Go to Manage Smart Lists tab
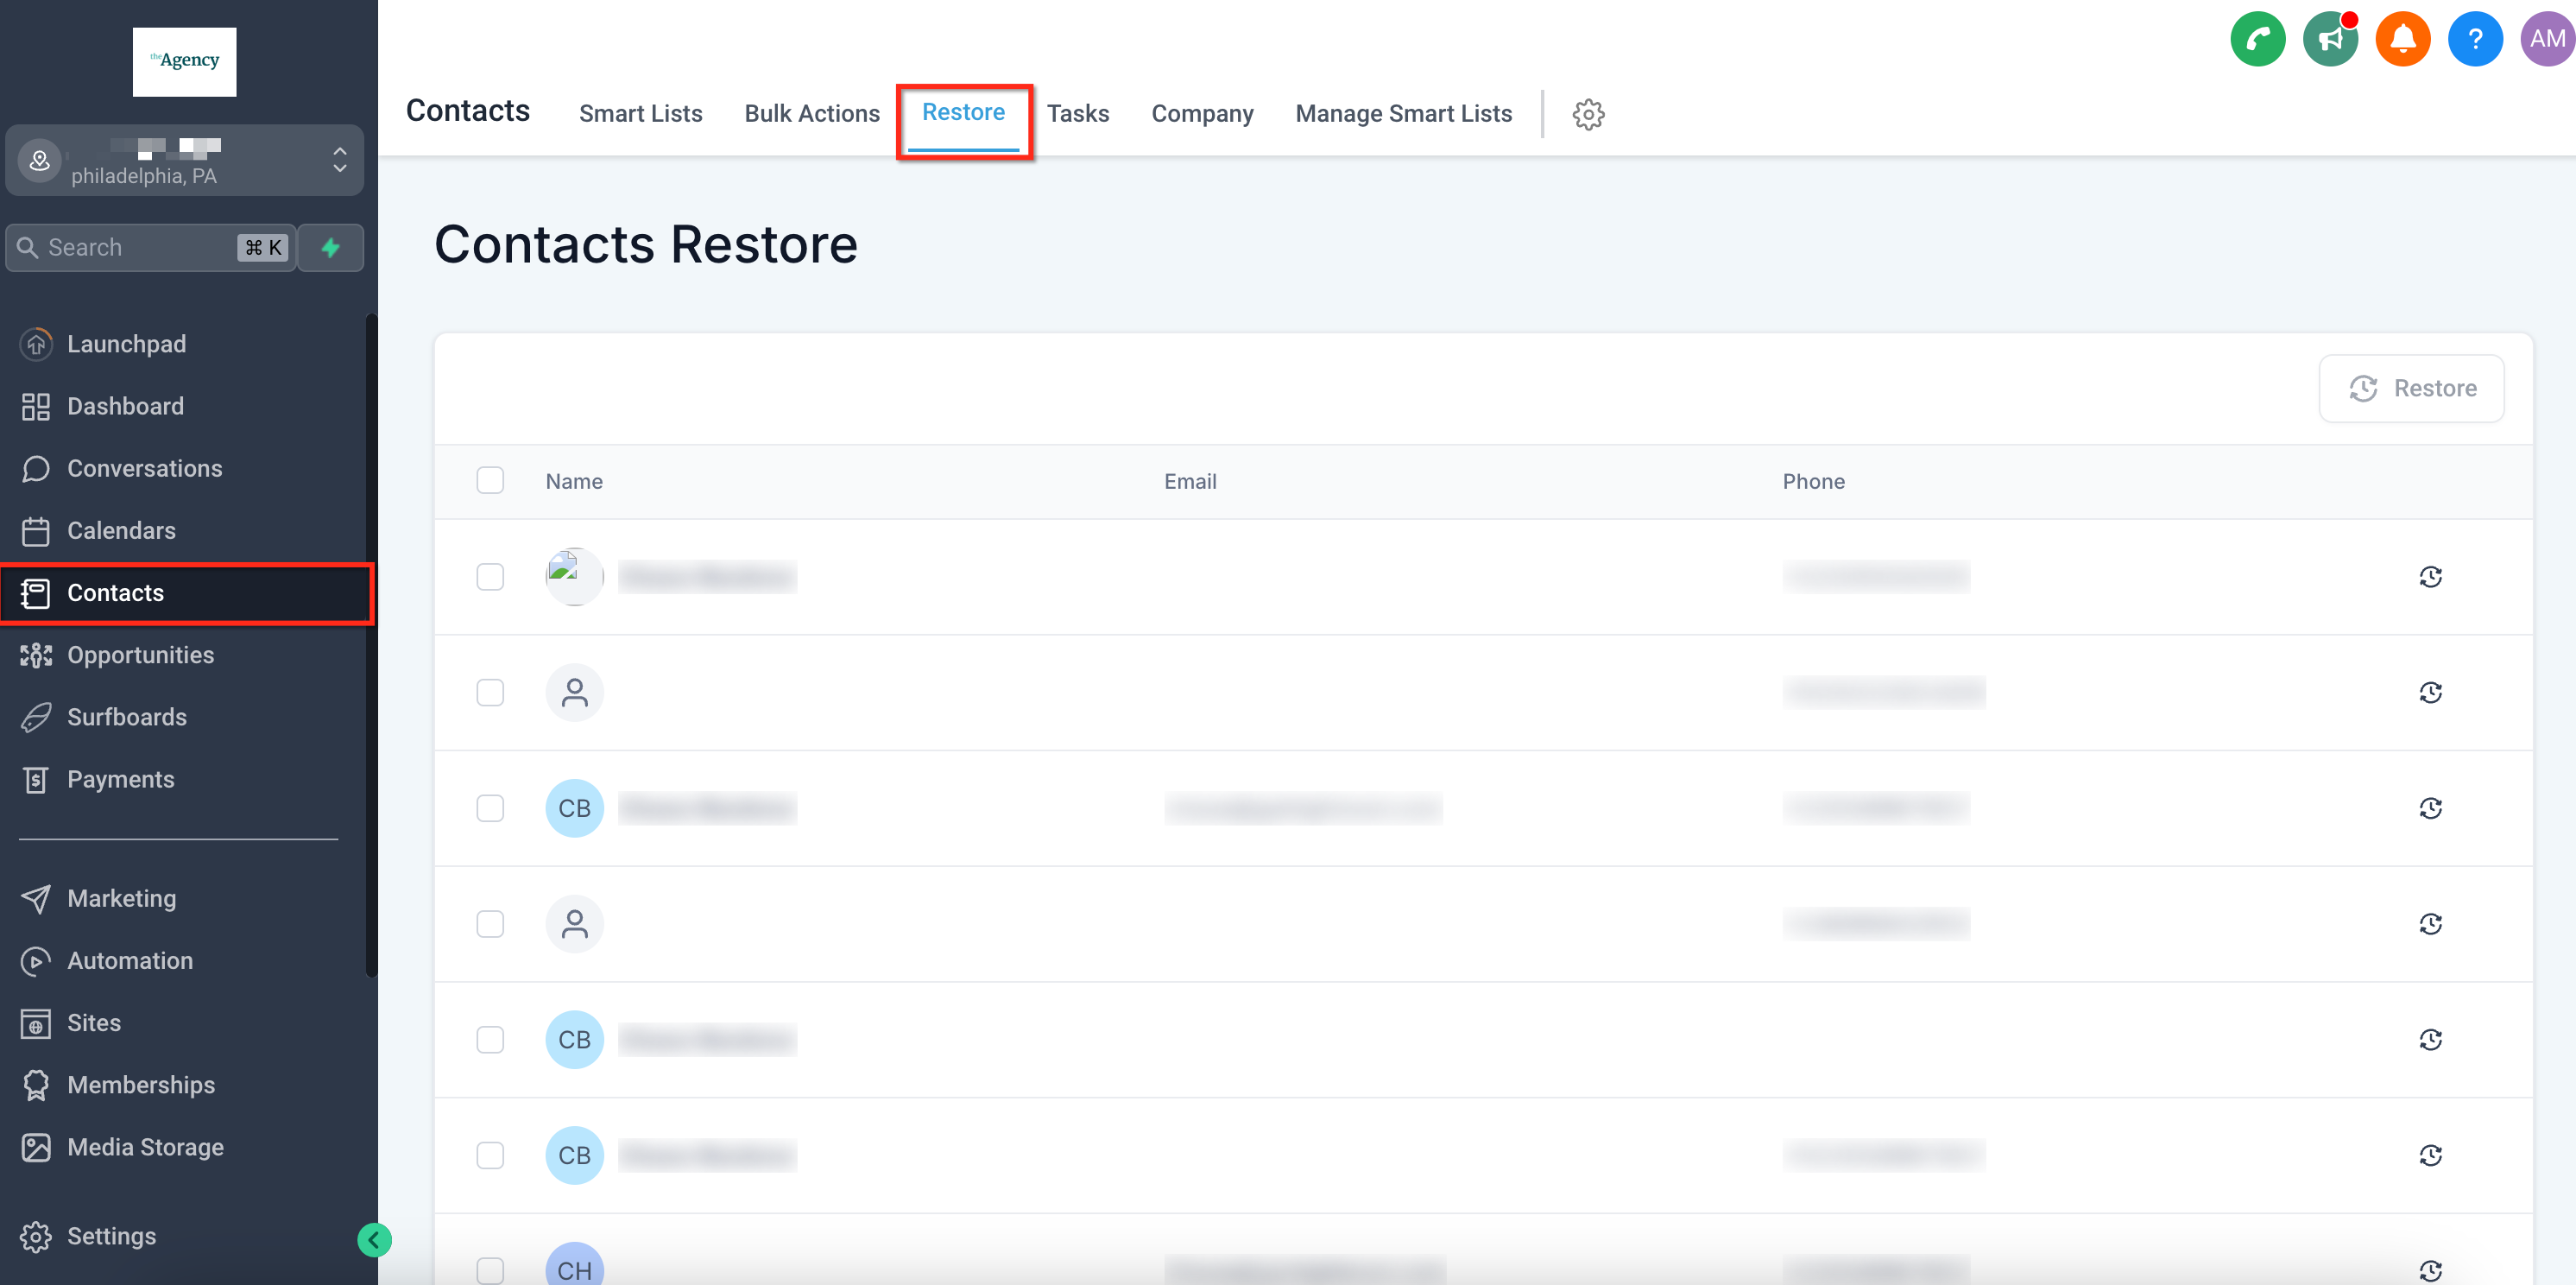2576x1285 pixels. tap(1402, 114)
